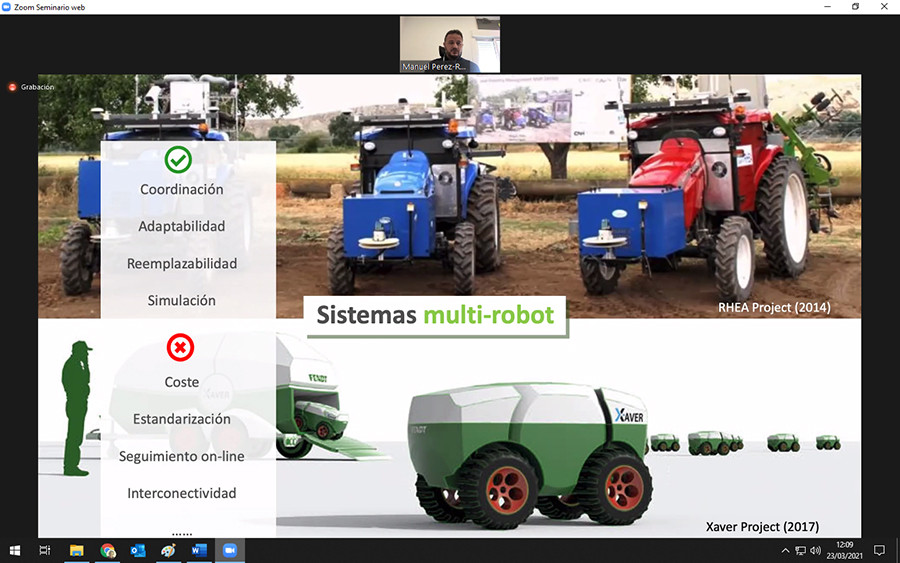Screen dimensions: 900x563
Task: Click the 'Reemplazabilidad' text
Action: (182, 264)
